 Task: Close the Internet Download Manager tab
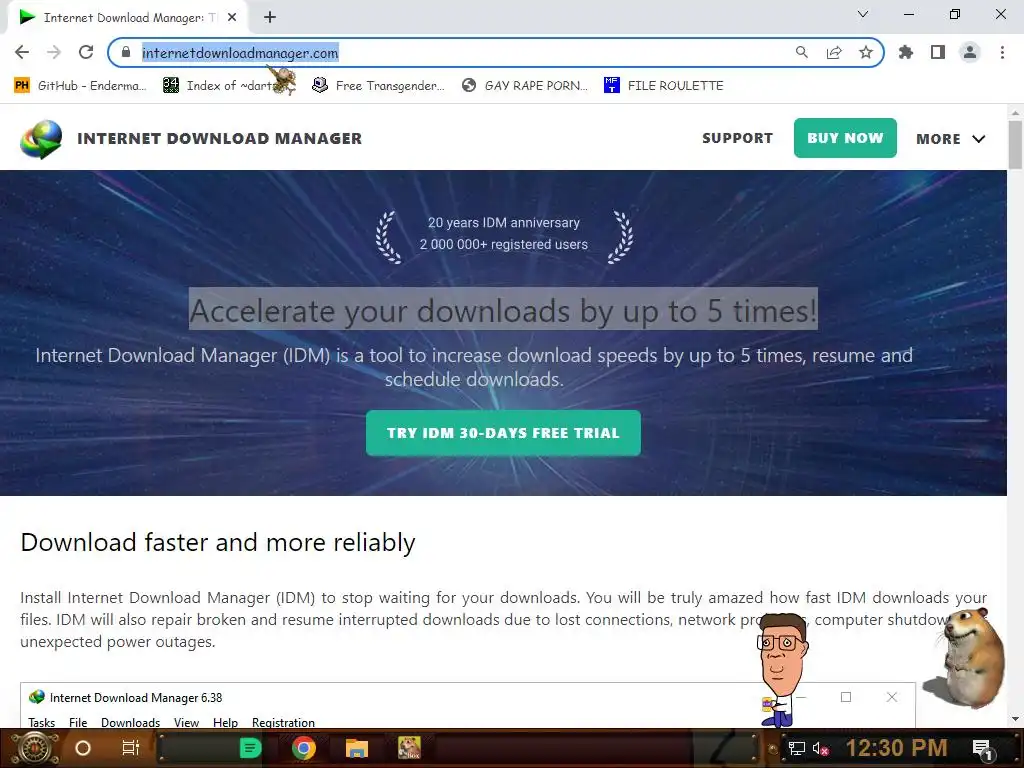[232, 18]
